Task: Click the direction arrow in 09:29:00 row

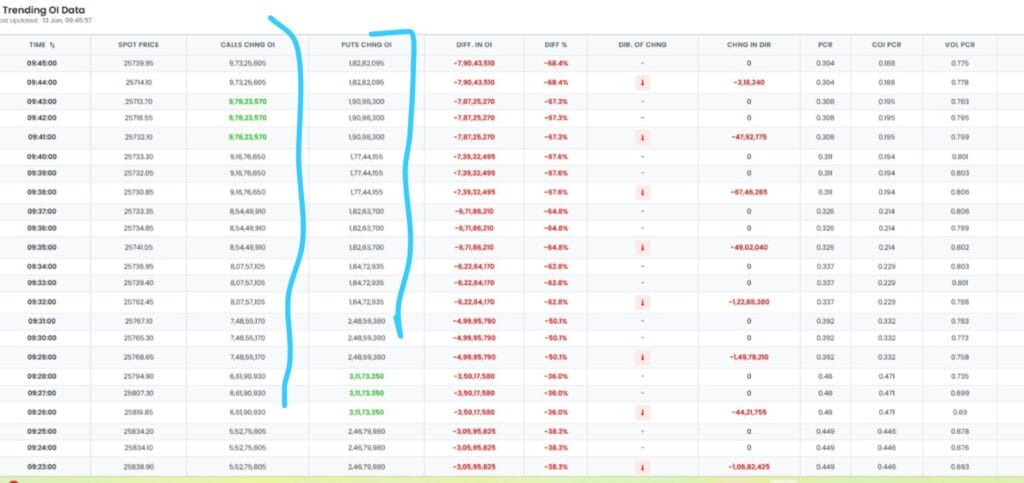Action: click(641, 357)
